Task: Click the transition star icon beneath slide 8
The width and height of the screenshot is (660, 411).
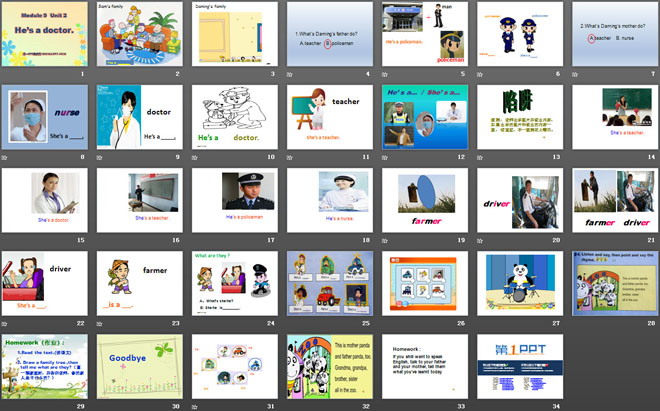Action: (x=6, y=158)
